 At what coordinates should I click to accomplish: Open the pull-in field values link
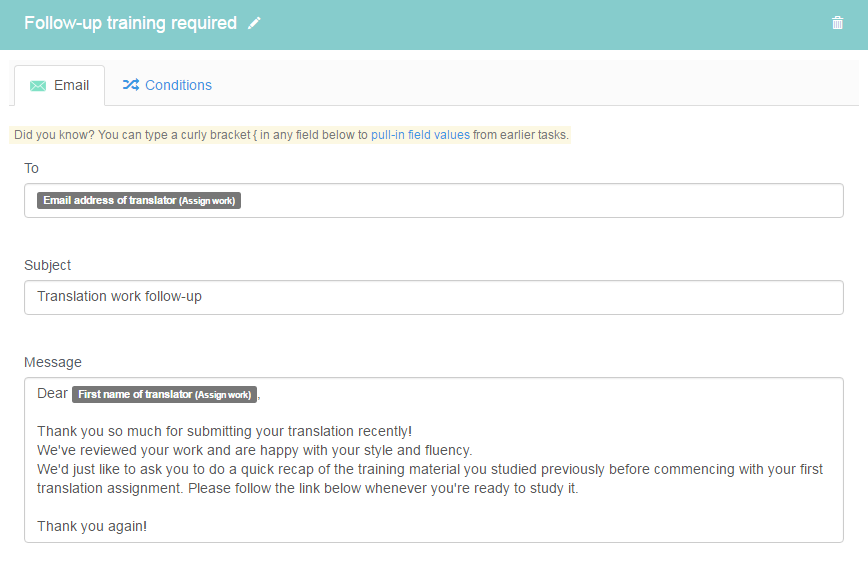coord(420,135)
